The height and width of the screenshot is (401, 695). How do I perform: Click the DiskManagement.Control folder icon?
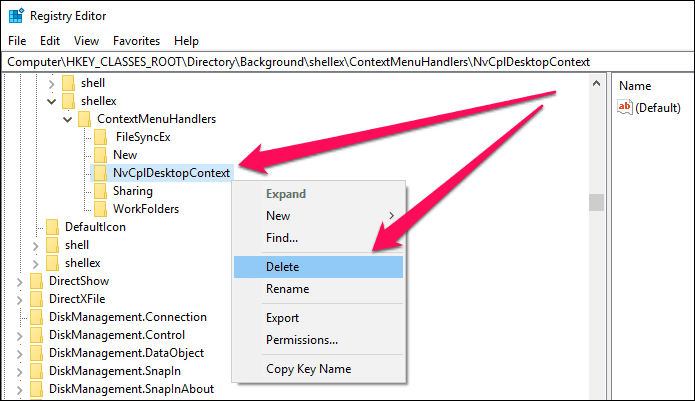point(36,335)
